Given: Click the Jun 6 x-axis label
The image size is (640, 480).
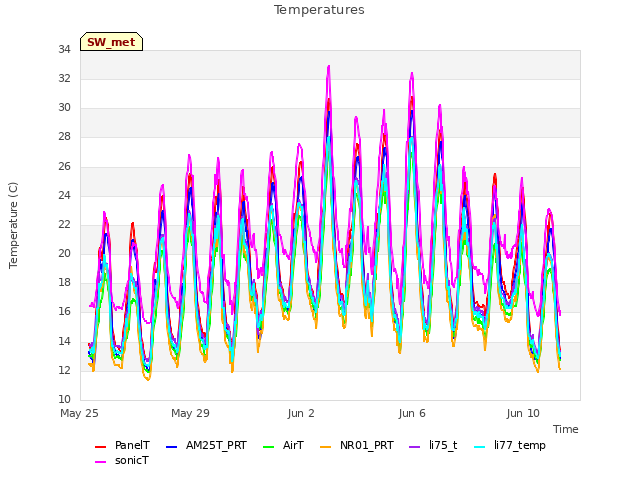Looking at the screenshot, I should tap(412, 413).
